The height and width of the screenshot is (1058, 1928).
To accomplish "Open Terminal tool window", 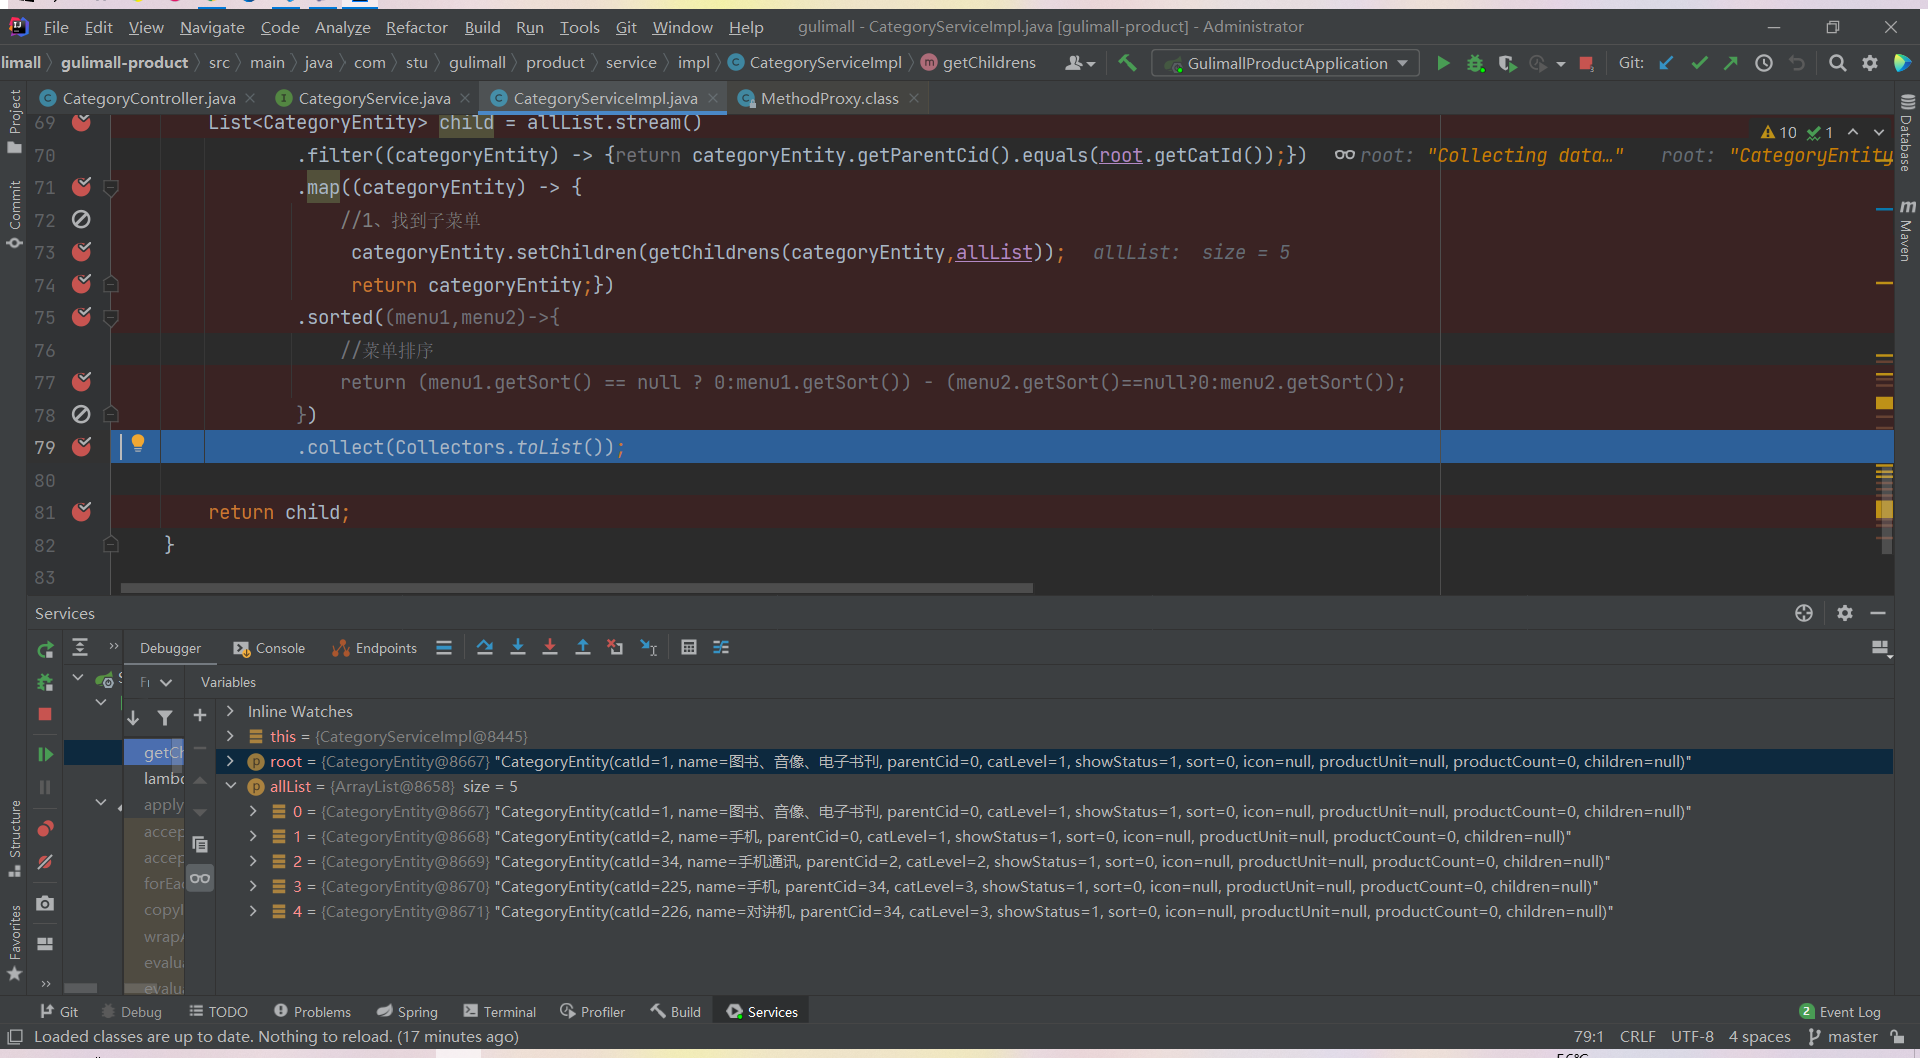I will coord(500,1012).
